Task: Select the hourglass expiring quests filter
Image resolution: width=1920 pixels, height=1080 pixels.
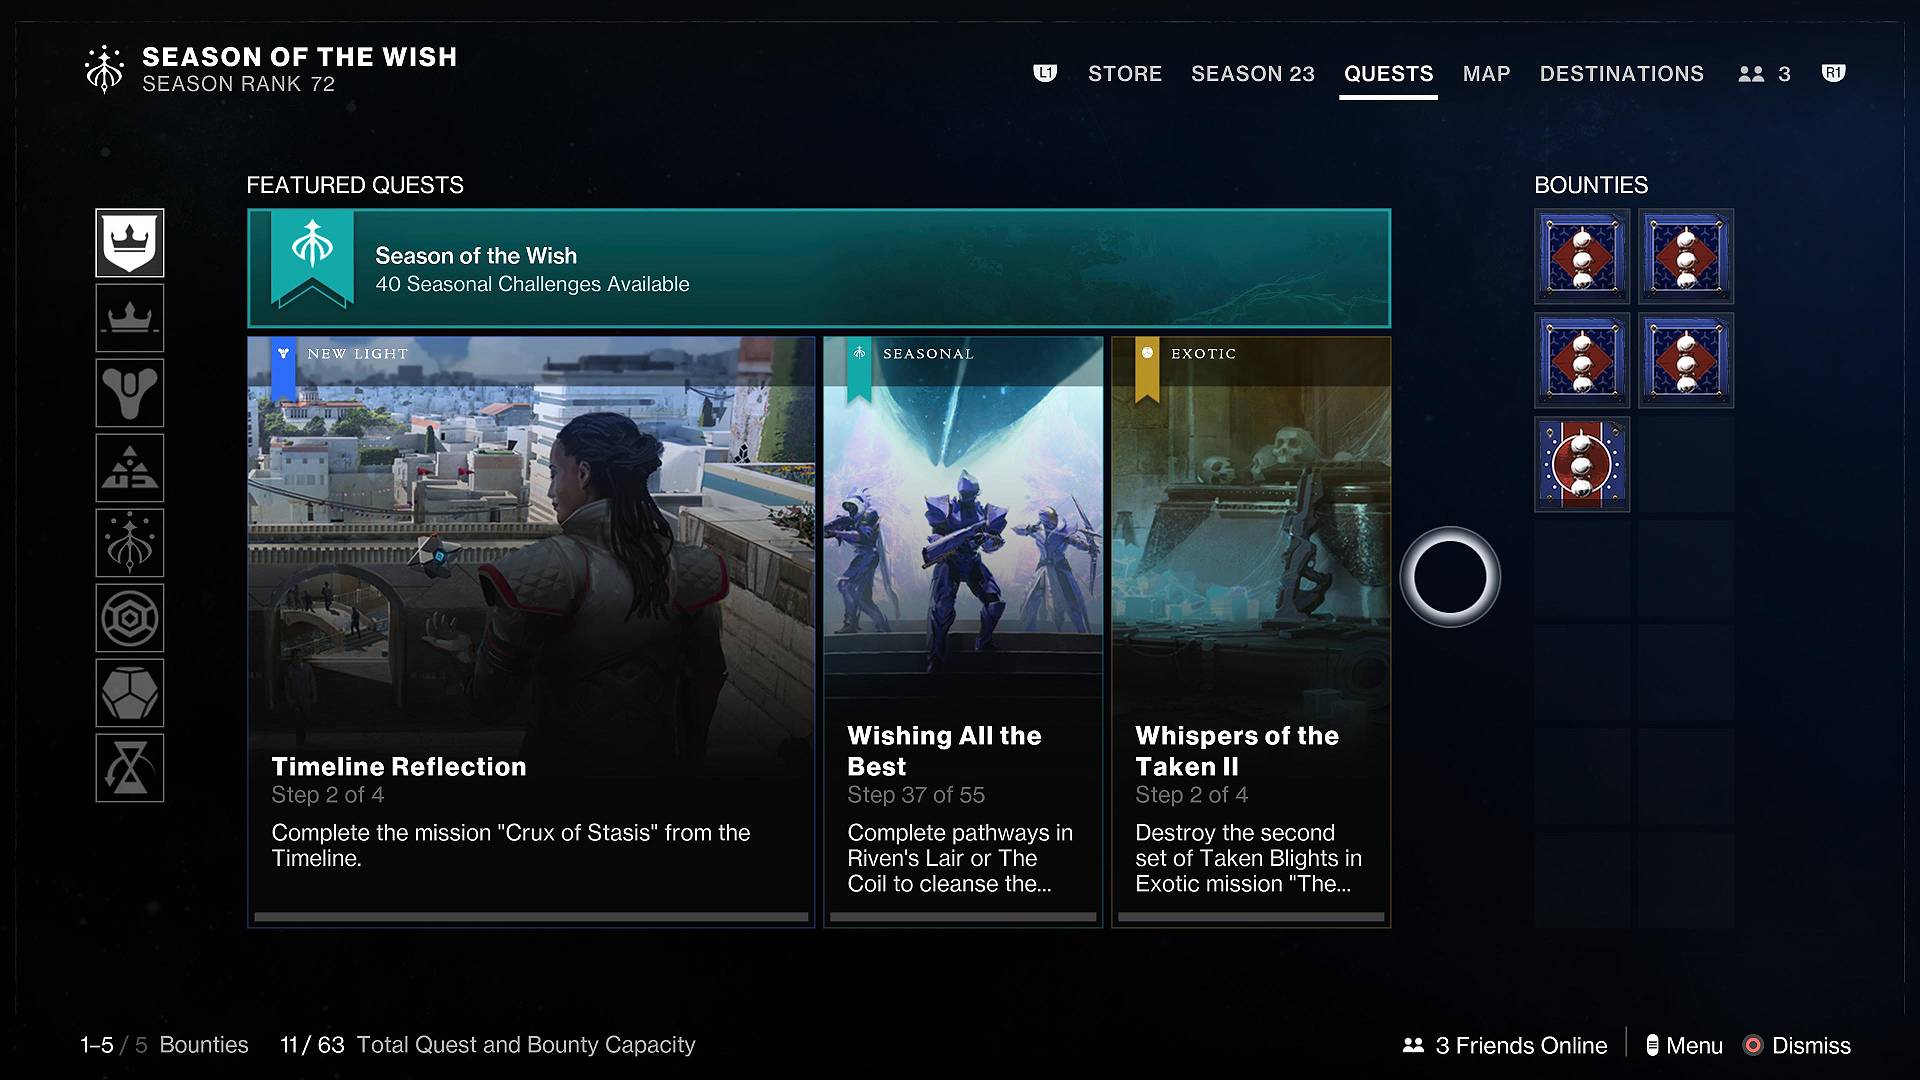Action: pyautogui.click(x=129, y=768)
